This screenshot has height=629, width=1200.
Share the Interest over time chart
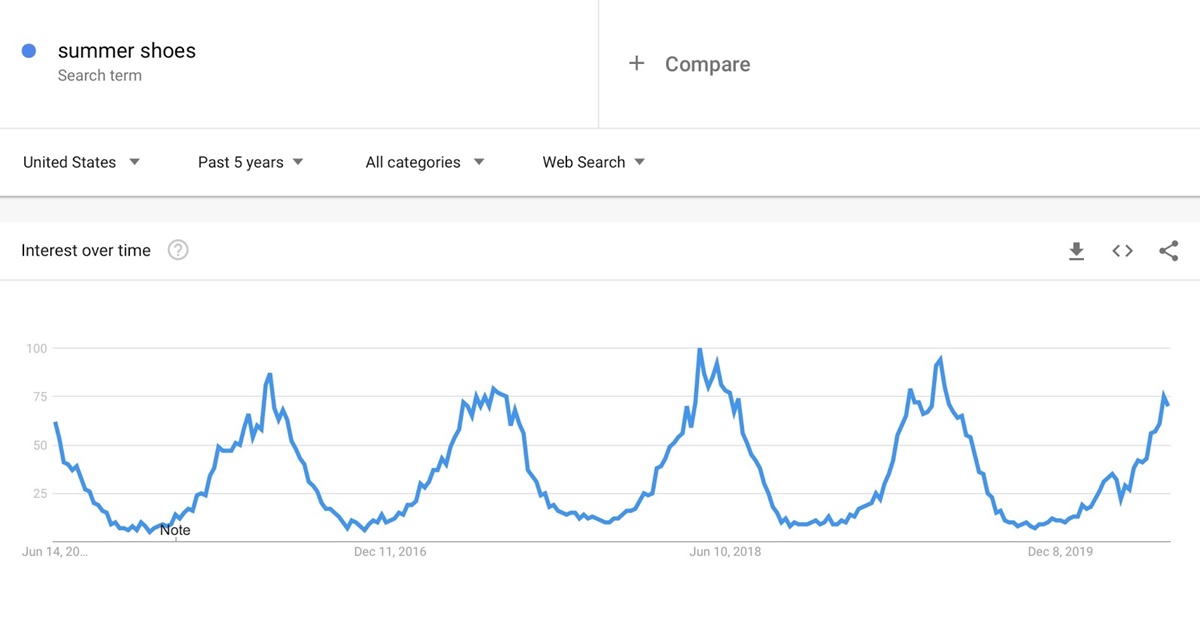[x=1168, y=251]
